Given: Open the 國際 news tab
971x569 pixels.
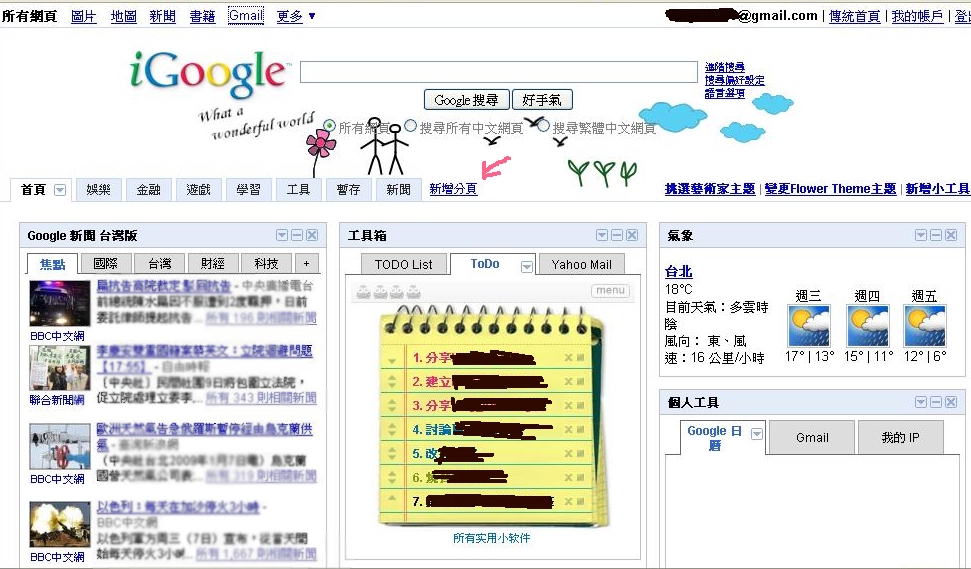Looking at the screenshot, I should click(x=106, y=264).
